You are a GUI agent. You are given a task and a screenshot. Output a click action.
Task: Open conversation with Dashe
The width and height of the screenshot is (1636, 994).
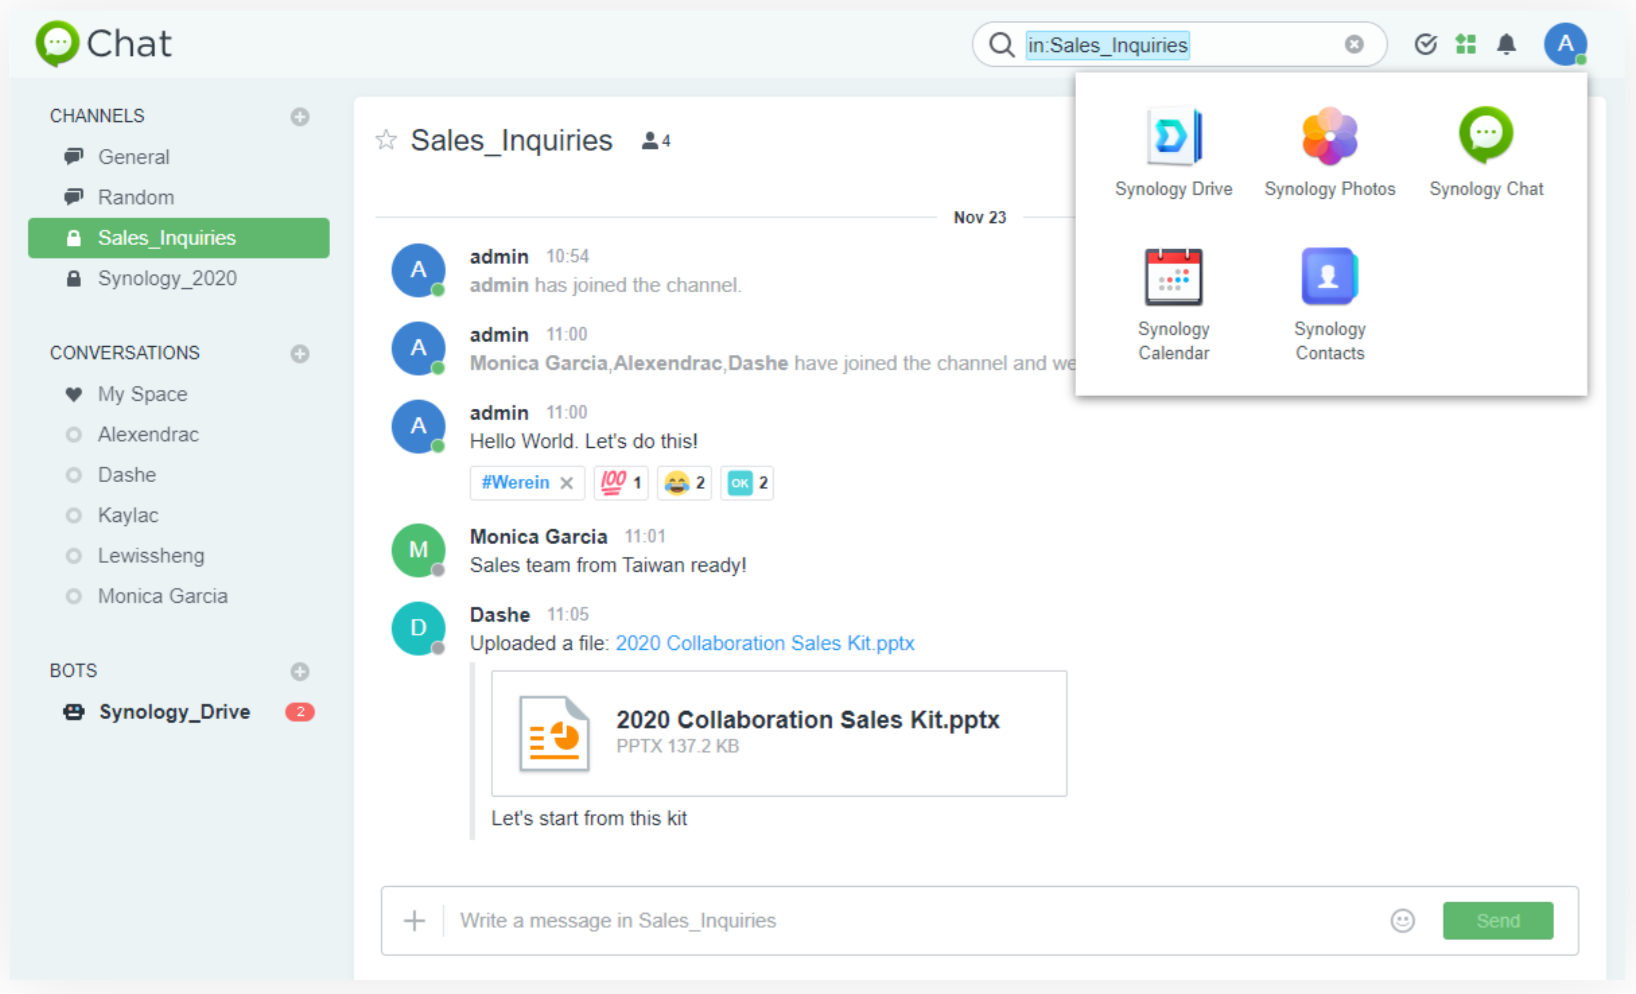(x=179, y=475)
